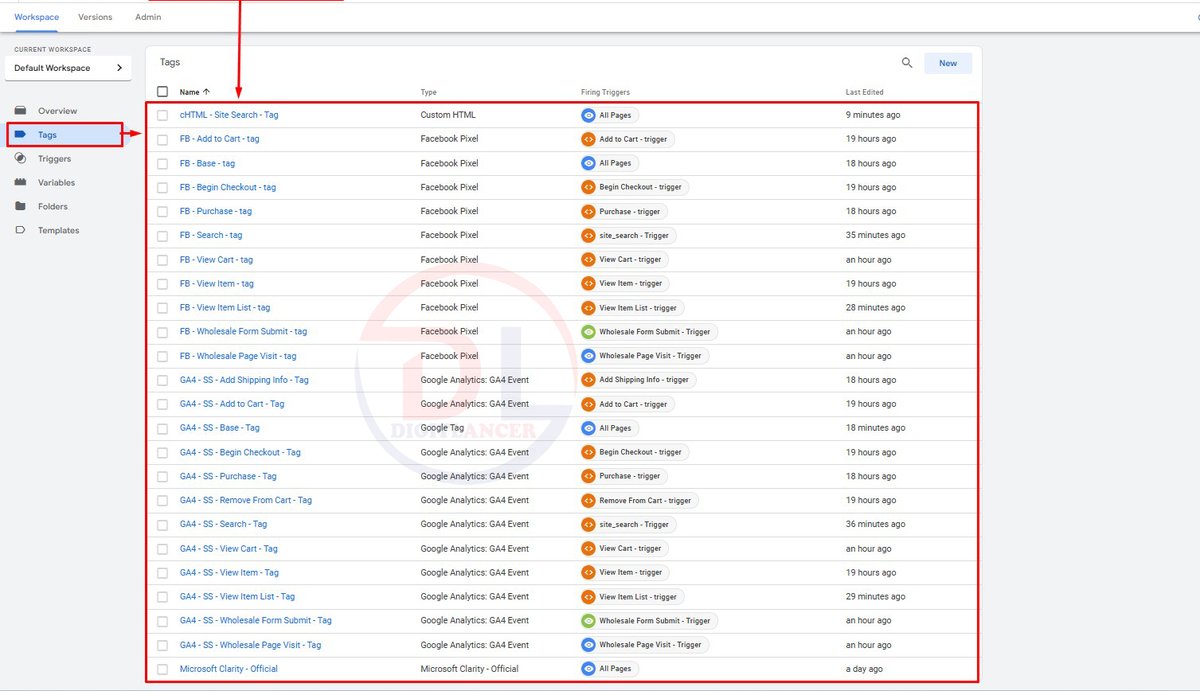
Task: Click All Pages icon in Microsoft Clarity row
Action: (589, 669)
